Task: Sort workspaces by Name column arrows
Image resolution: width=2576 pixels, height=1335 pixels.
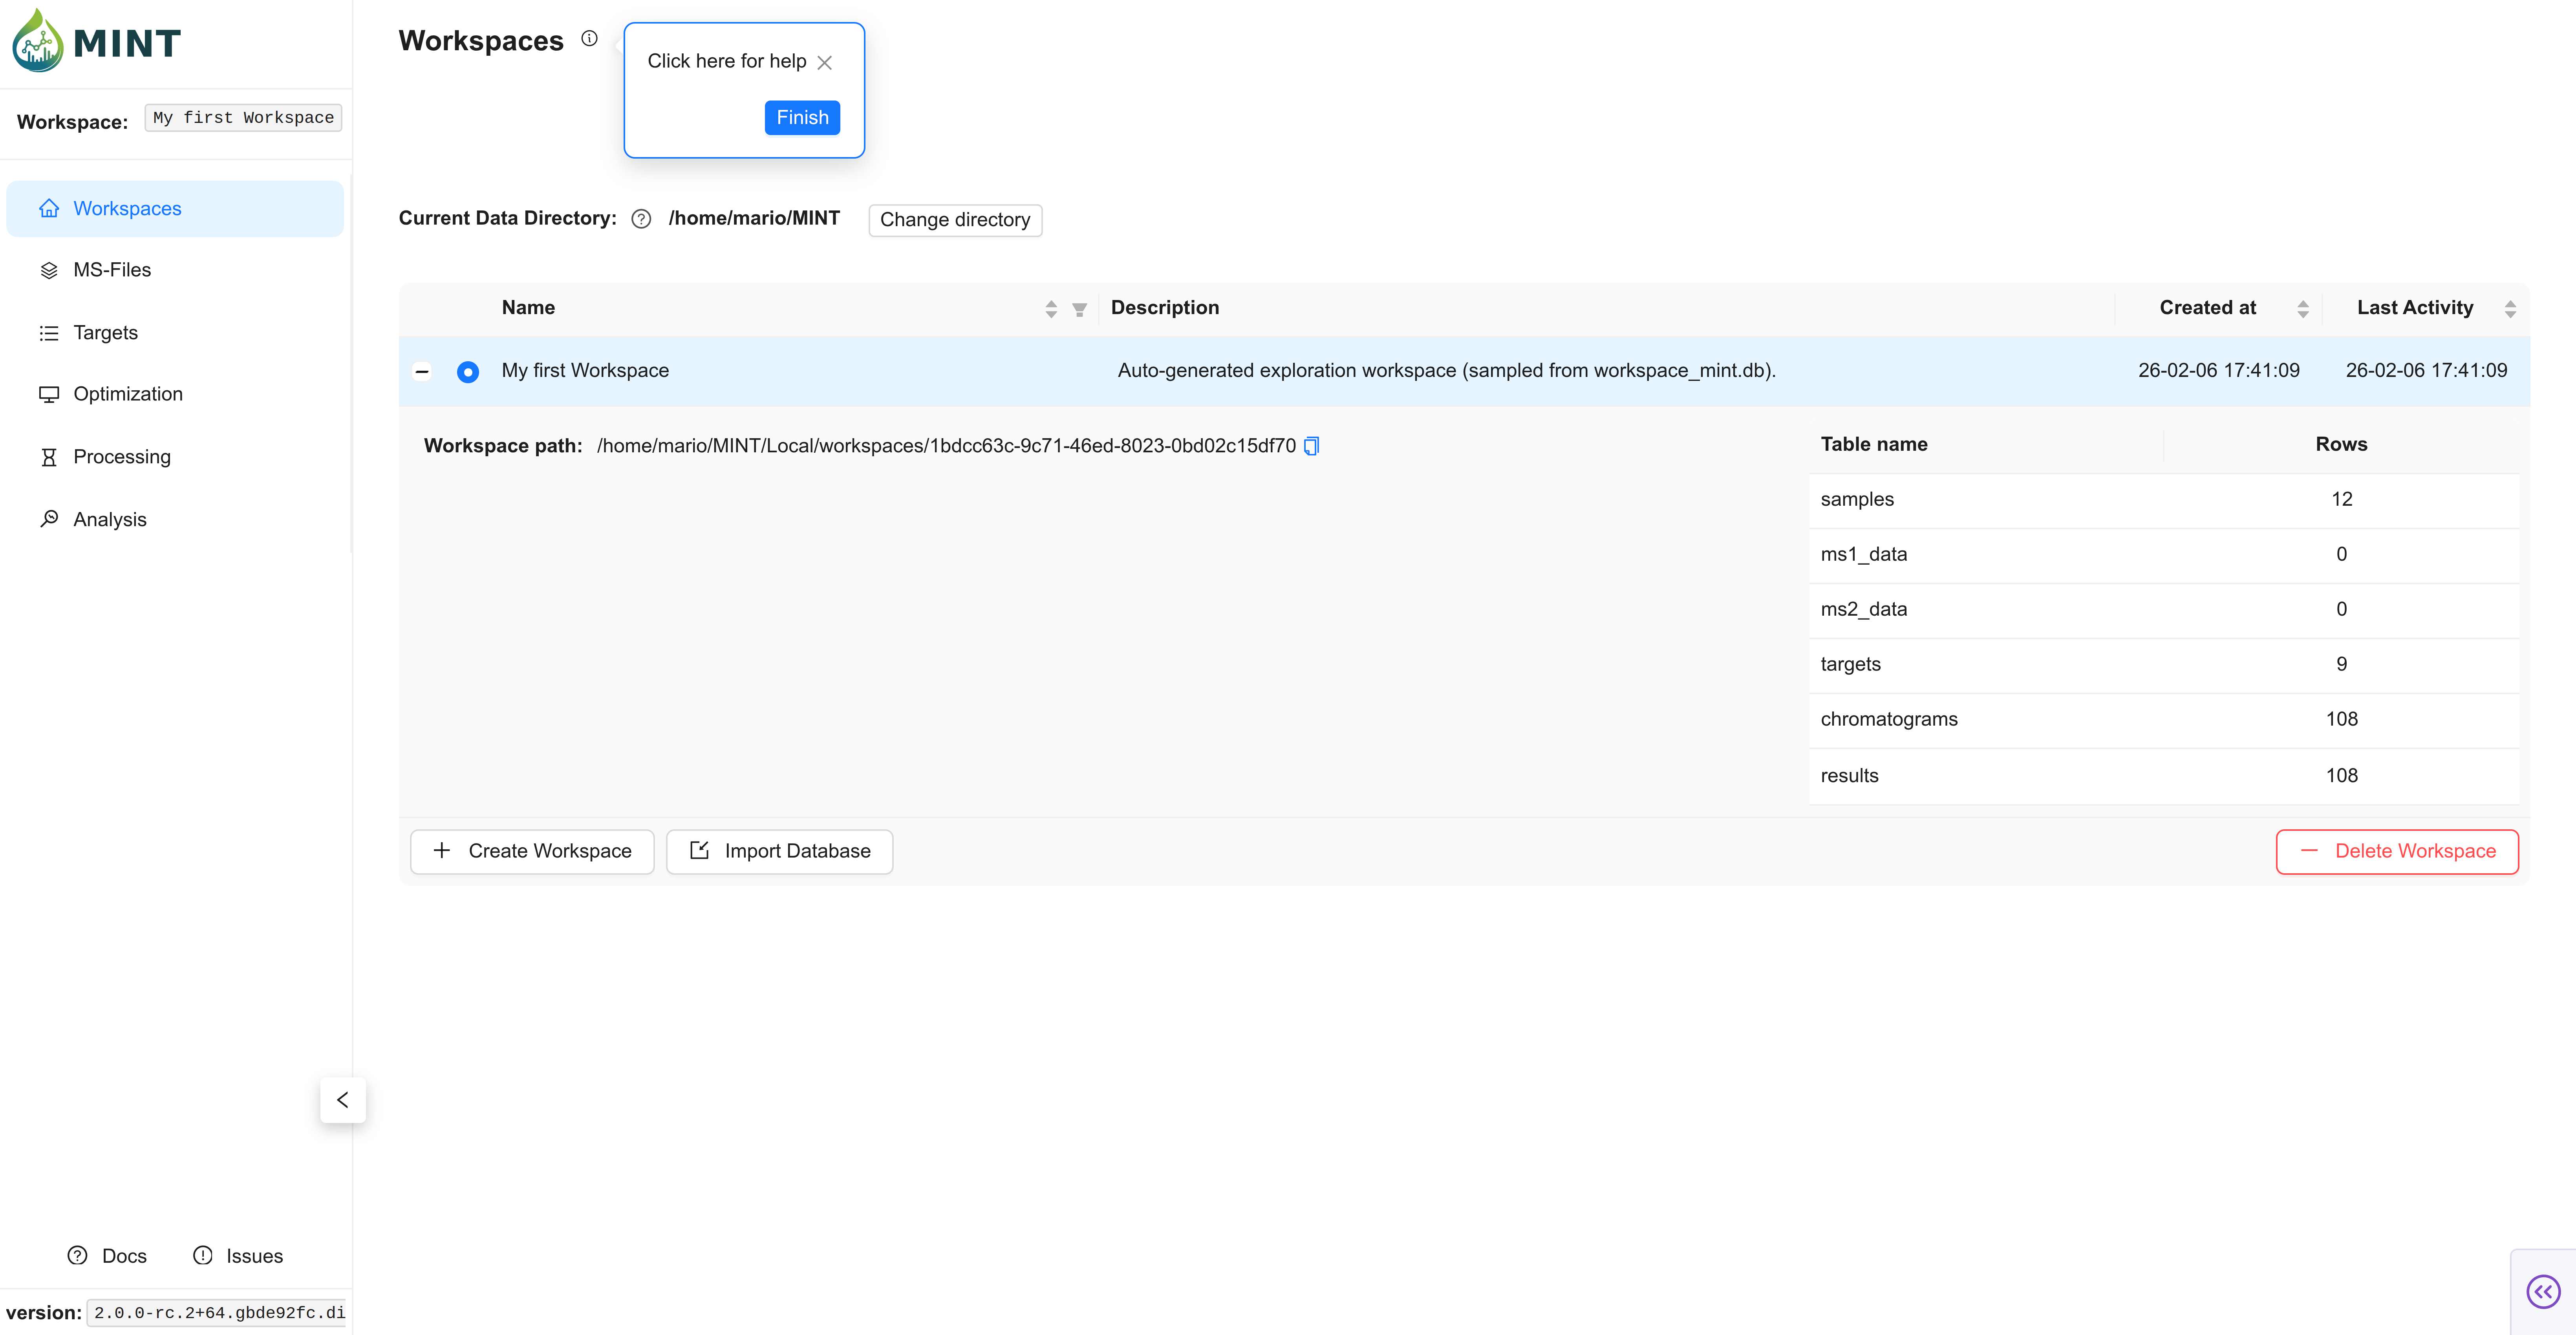Action: point(1050,309)
